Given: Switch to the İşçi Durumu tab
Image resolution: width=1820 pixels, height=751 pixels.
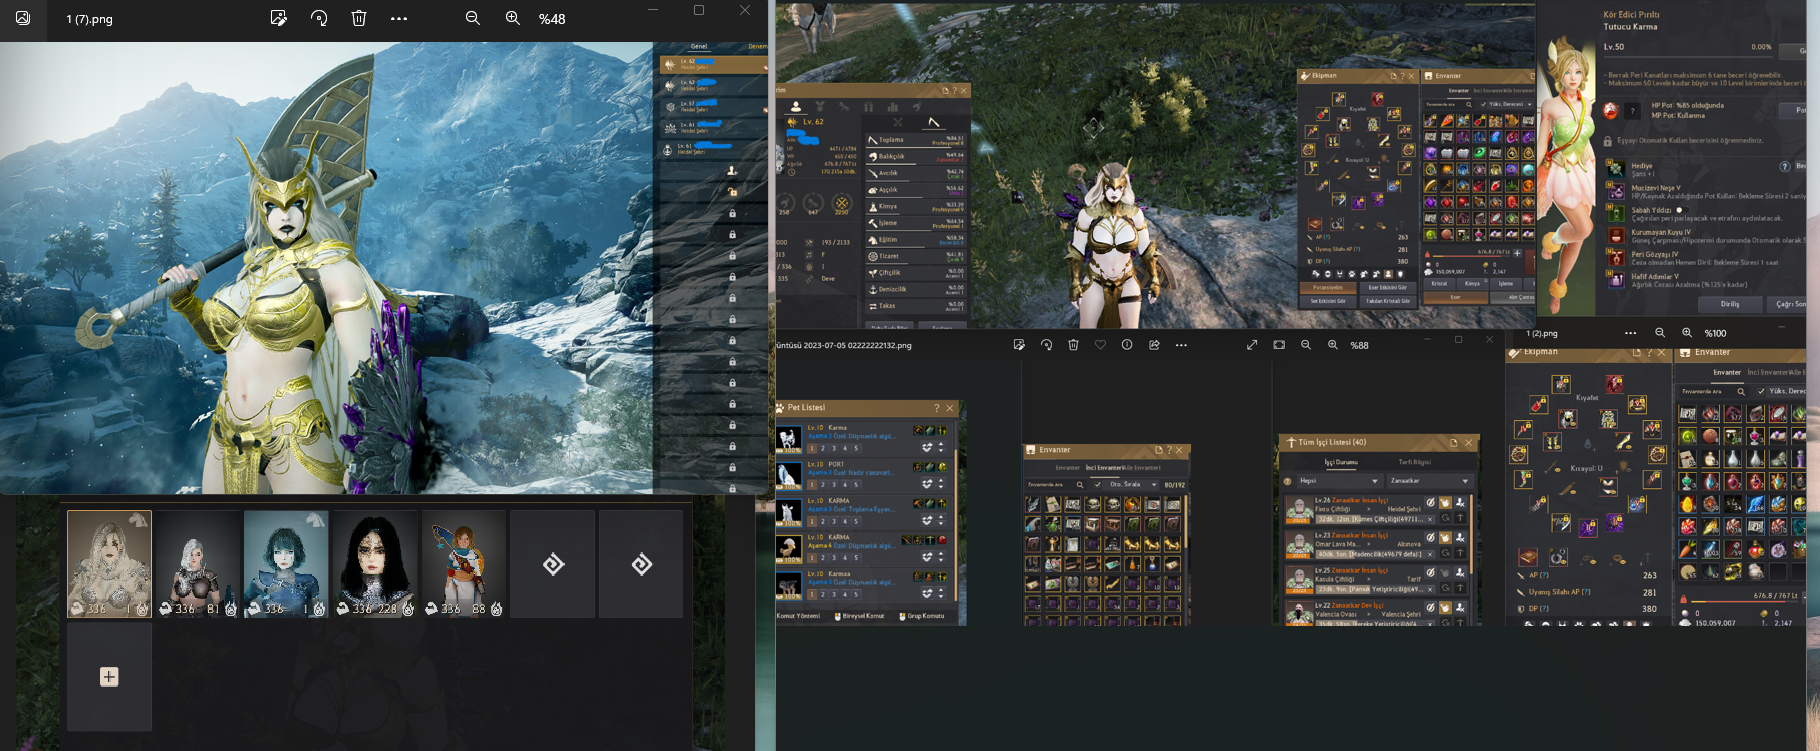Looking at the screenshot, I should (1341, 462).
